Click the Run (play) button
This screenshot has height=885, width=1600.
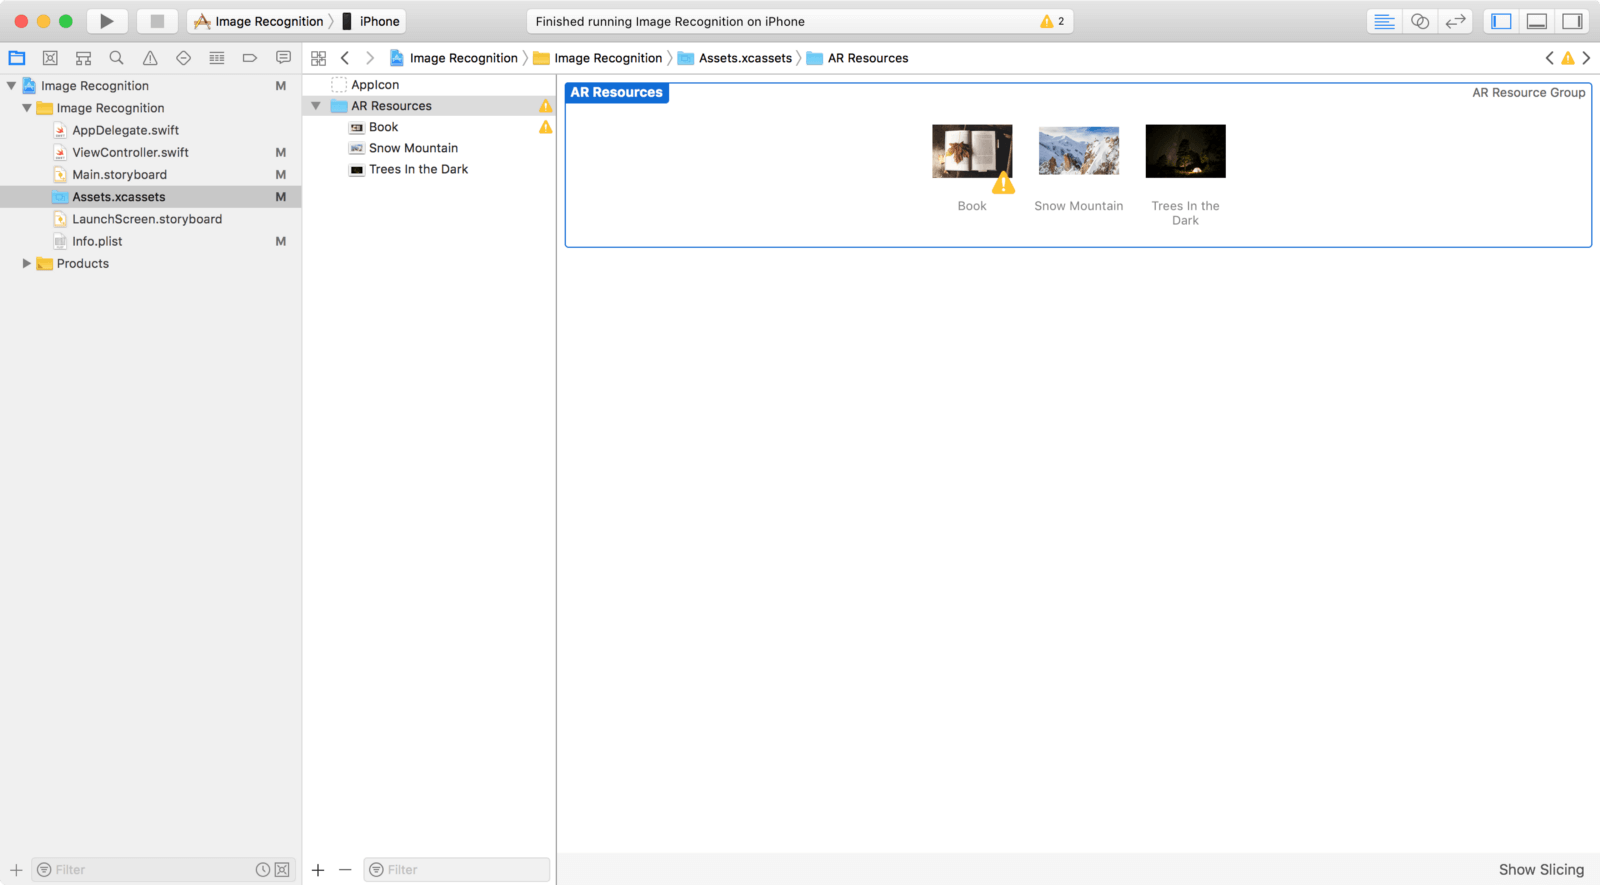[x=106, y=21]
